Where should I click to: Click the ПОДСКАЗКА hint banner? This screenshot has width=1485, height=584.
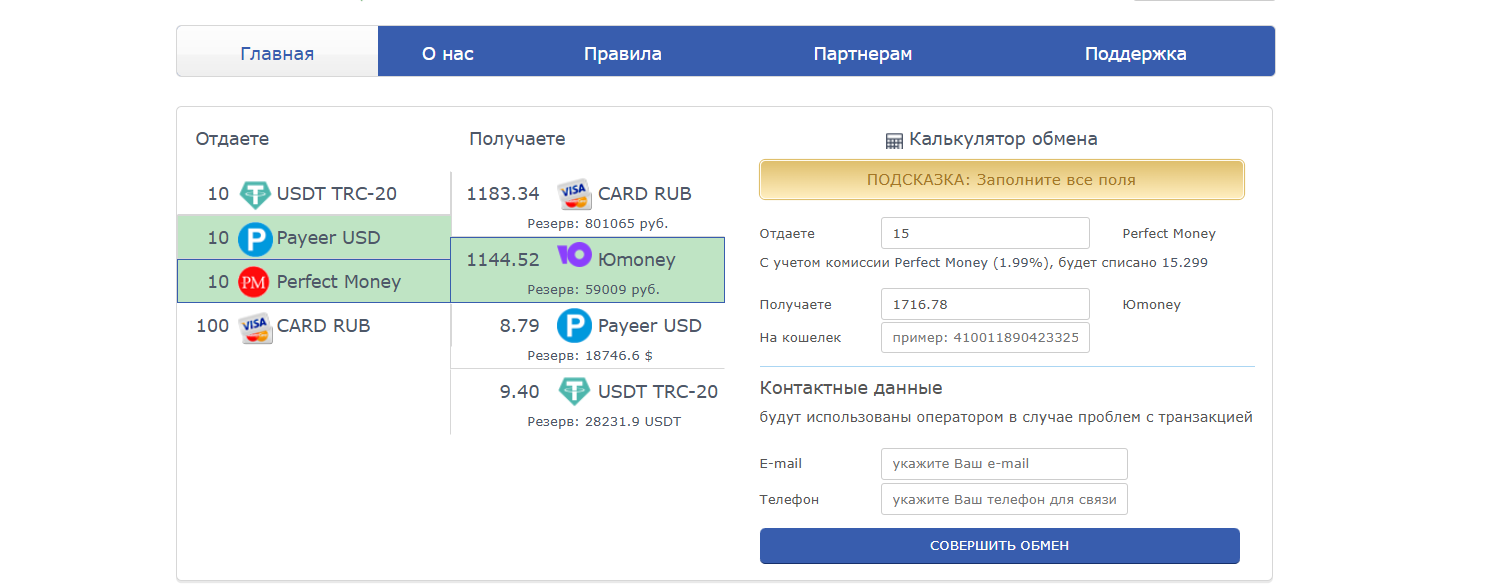pos(1001,179)
